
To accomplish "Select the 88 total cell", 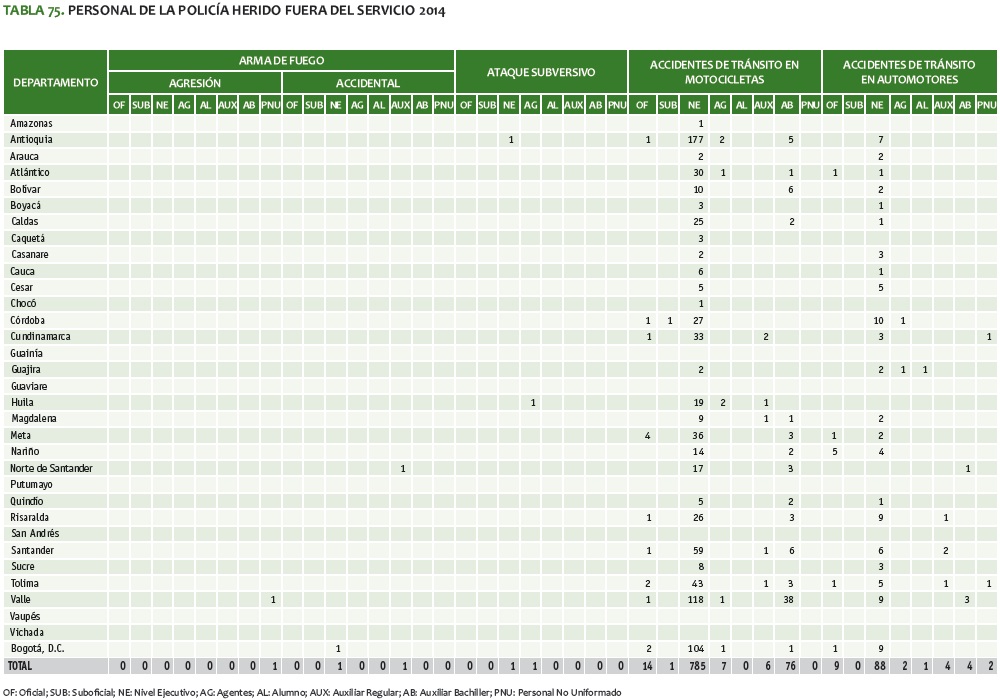I will (879, 665).
